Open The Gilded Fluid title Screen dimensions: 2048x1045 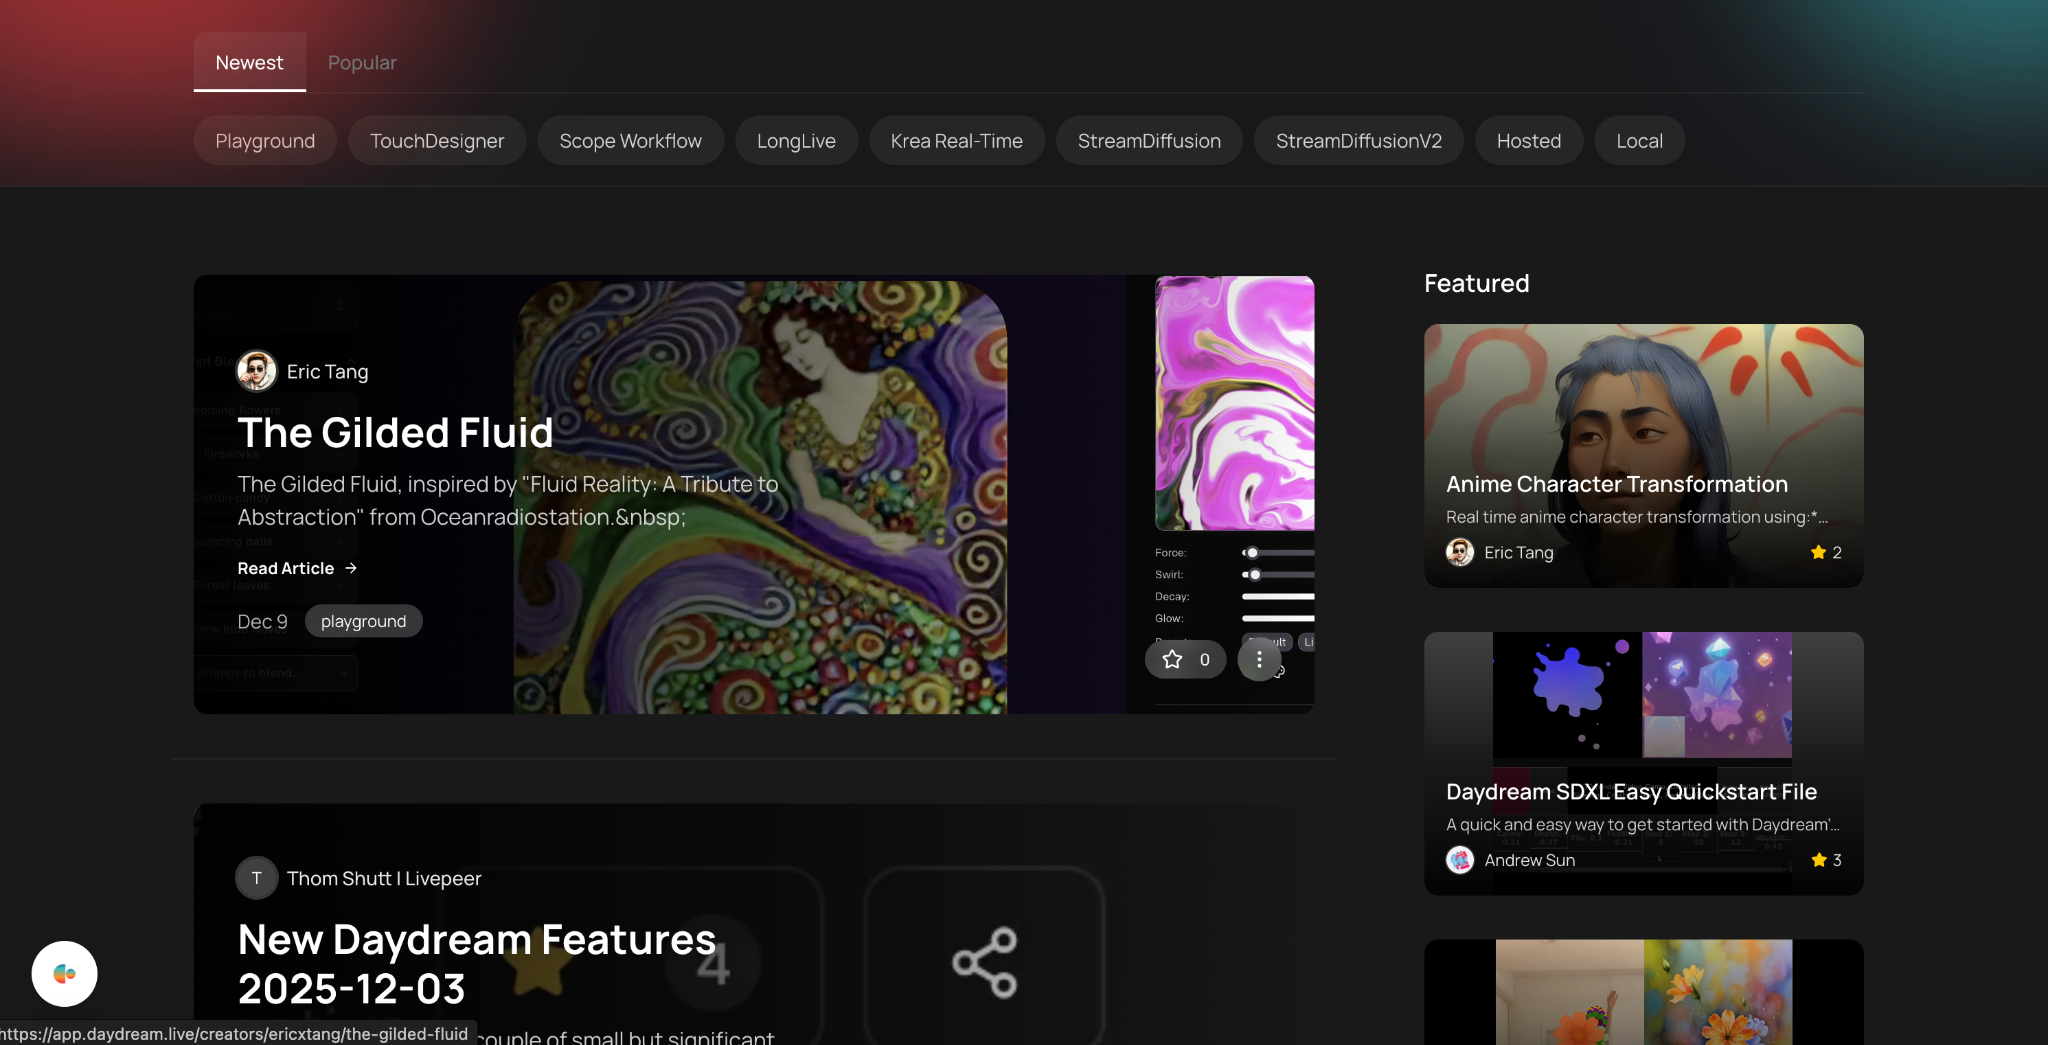(x=395, y=433)
